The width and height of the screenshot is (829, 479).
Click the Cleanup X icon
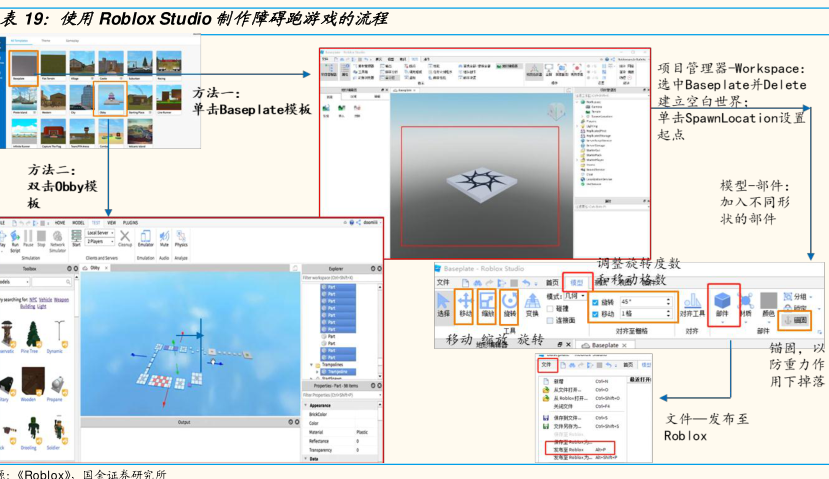click(x=125, y=238)
